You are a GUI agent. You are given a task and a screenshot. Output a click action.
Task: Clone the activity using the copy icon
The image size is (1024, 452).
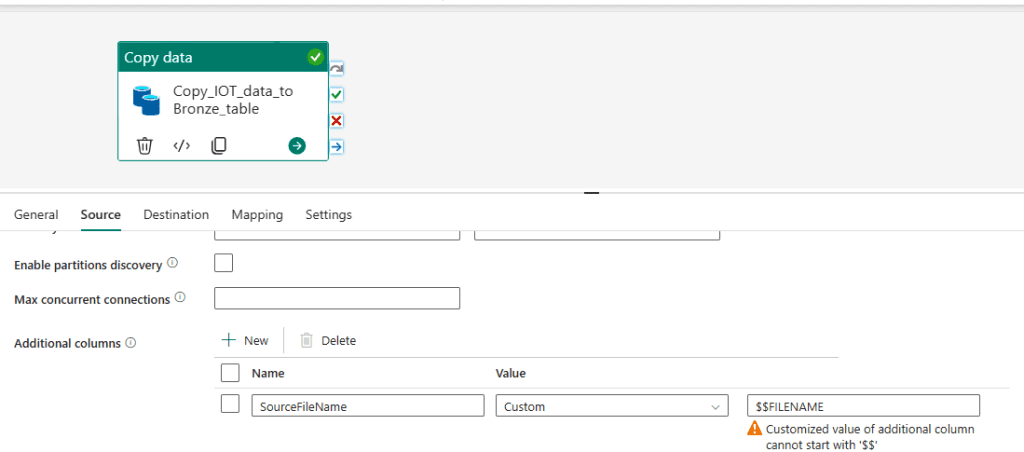pyautogui.click(x=218, y=146)
